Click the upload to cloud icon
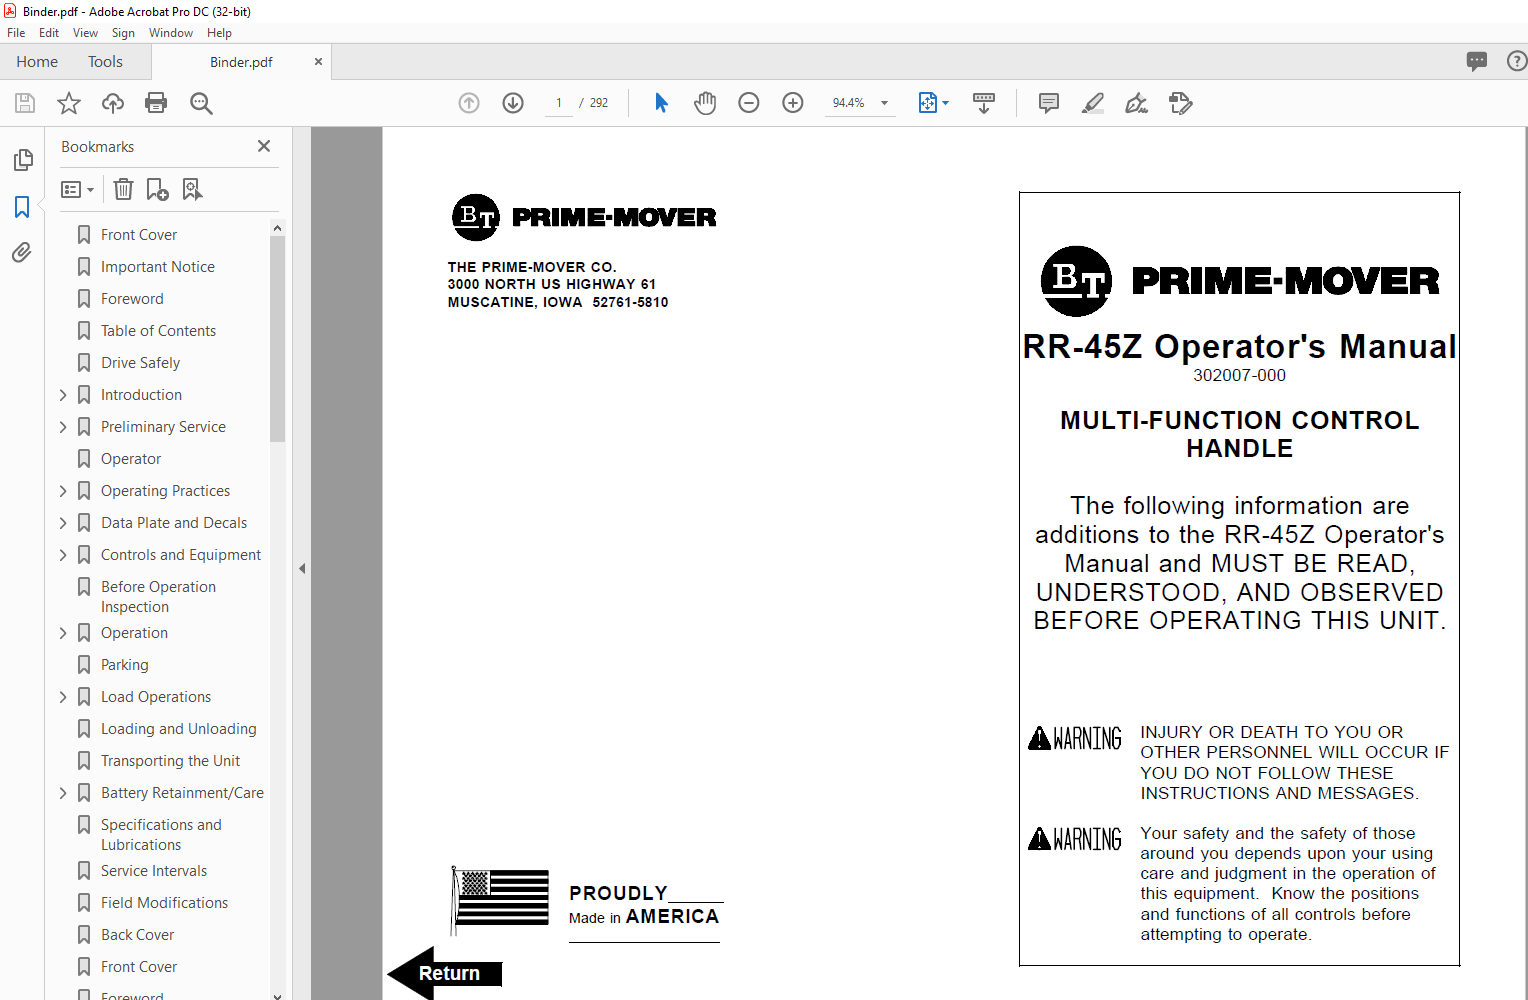Viewport: 1528px width, 1000px height. click(x=113, y=103)
